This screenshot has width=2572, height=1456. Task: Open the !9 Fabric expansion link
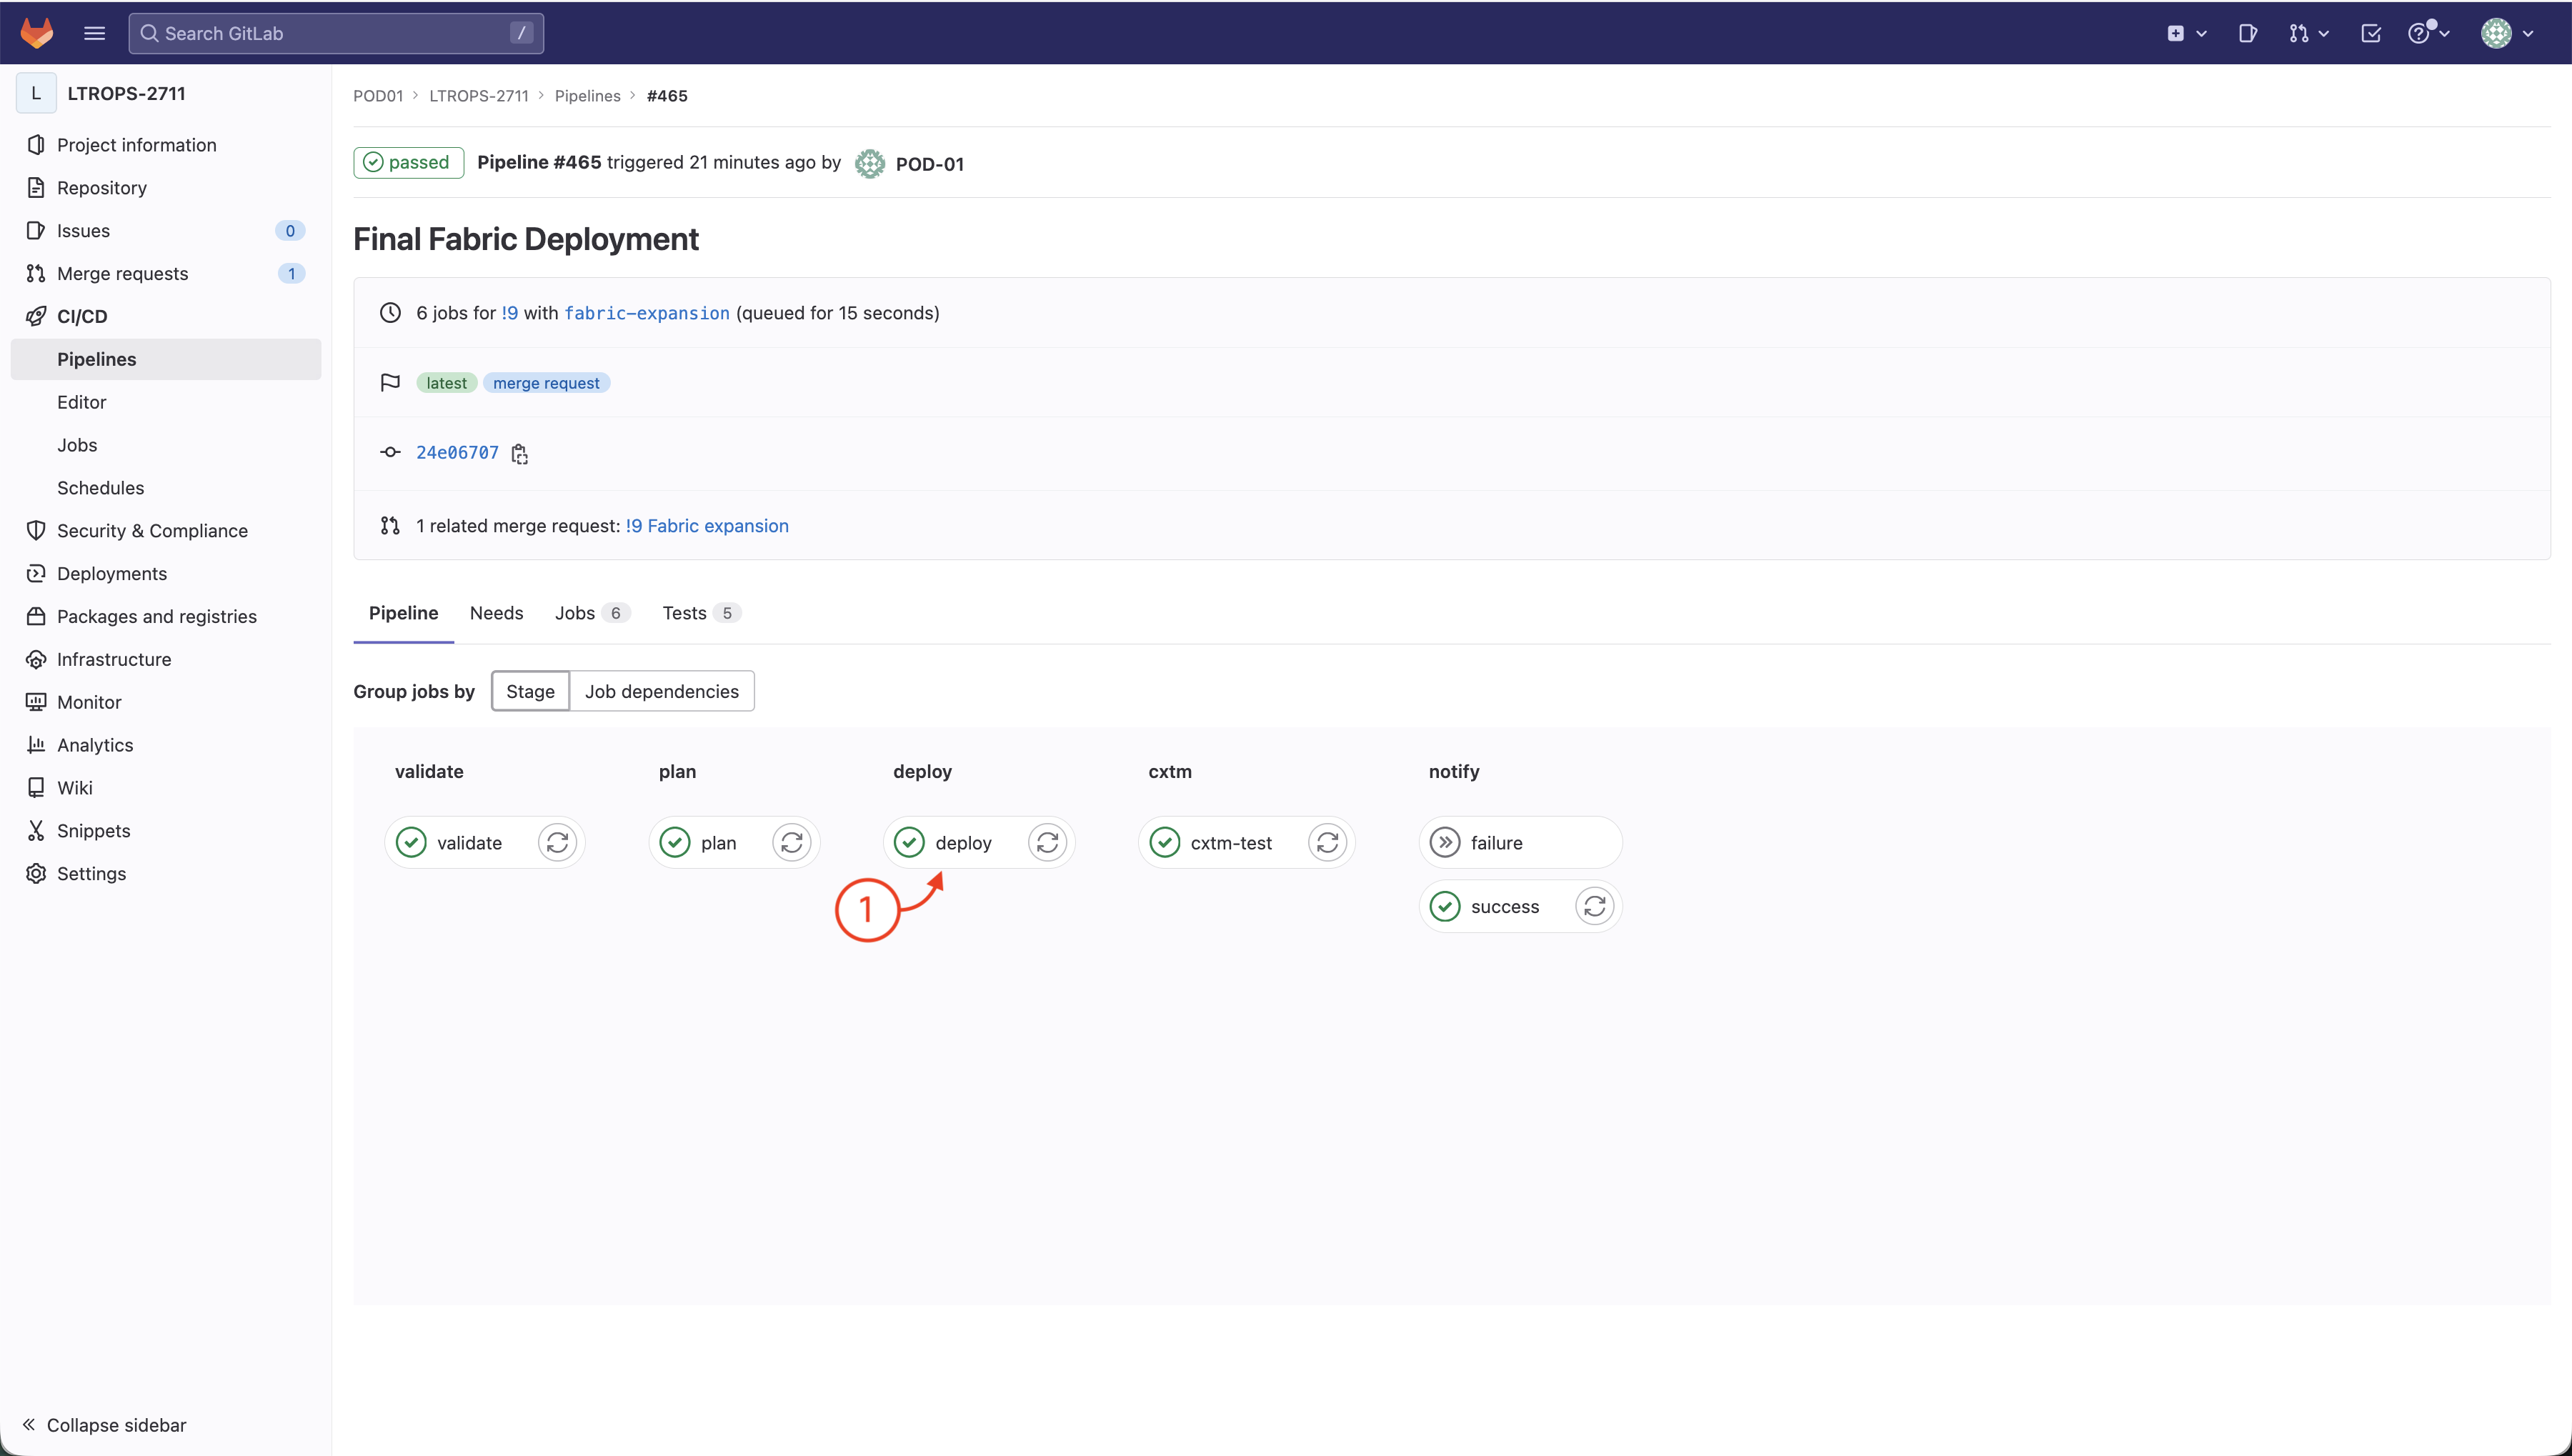pos(706,526)
